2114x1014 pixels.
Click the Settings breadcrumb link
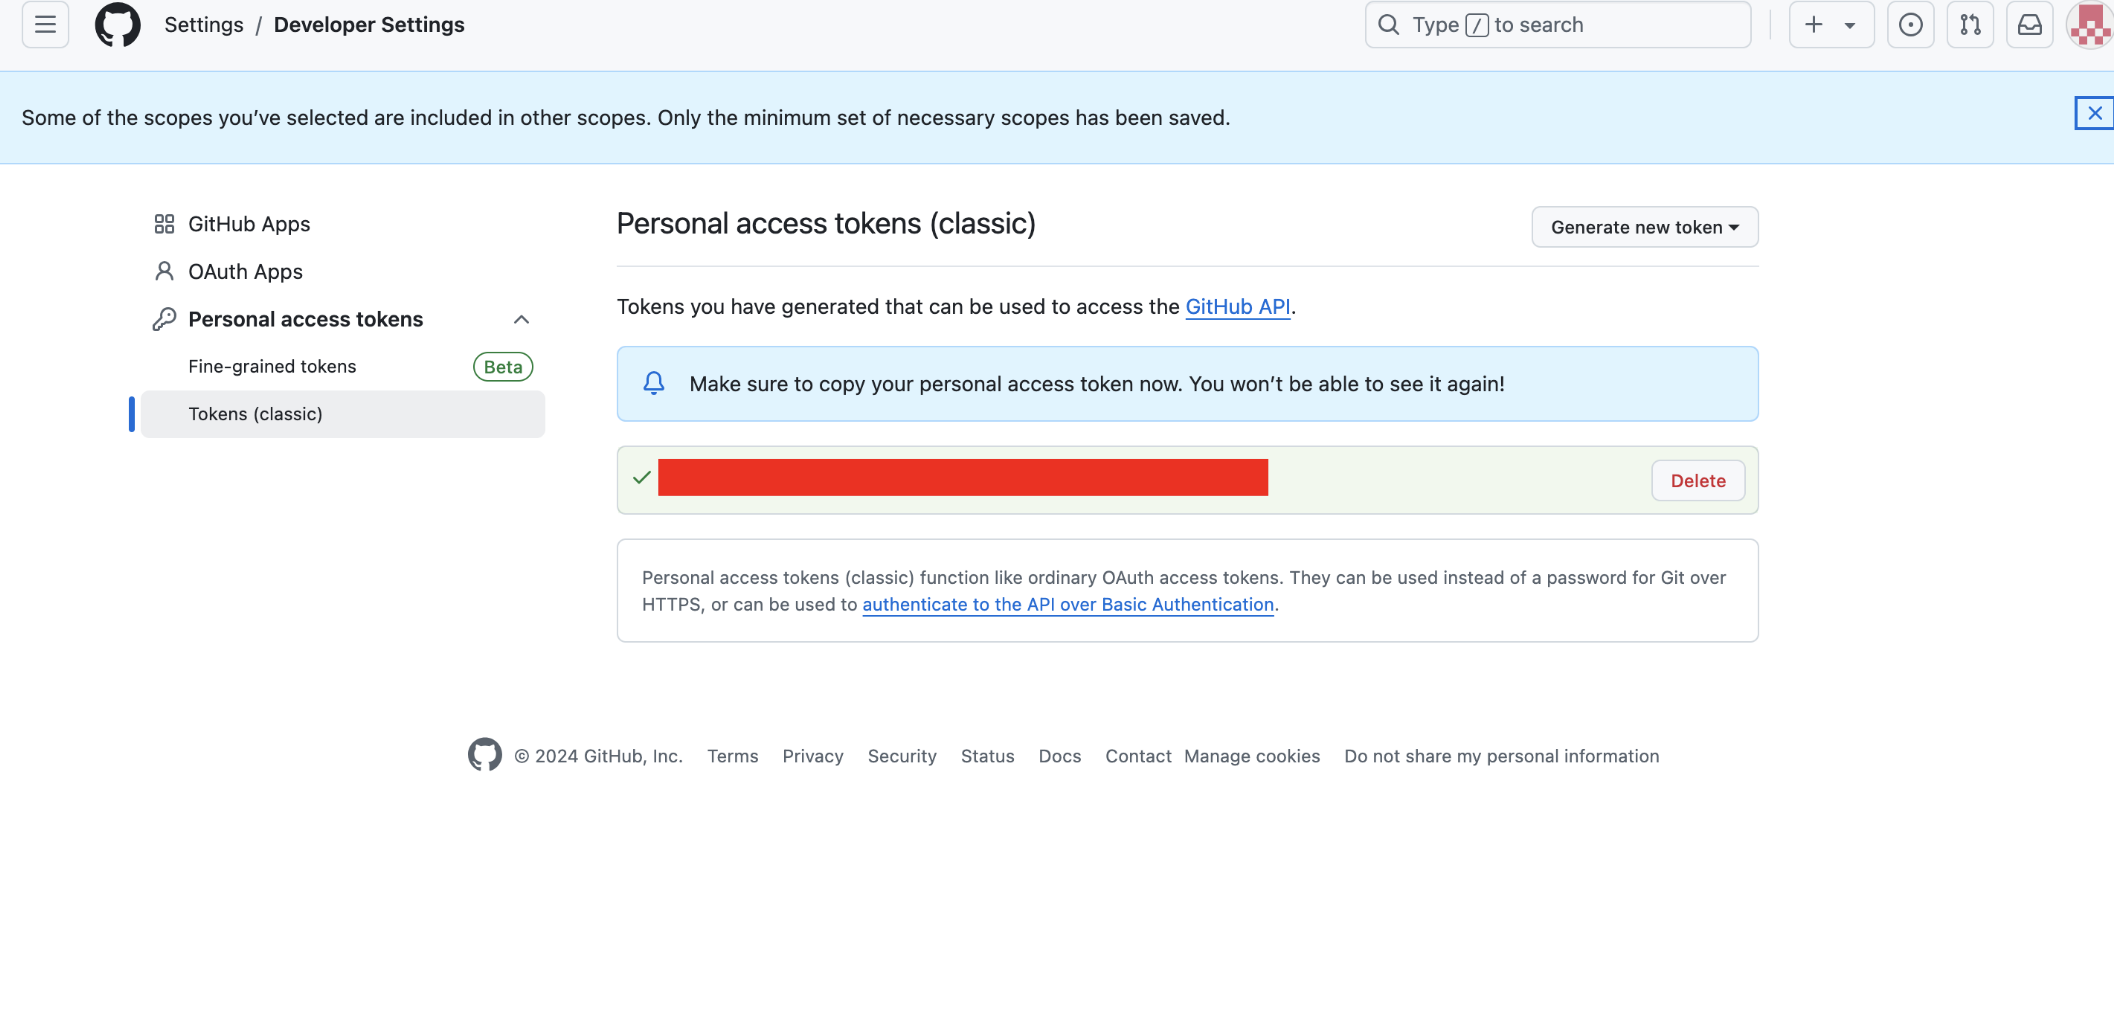[204, 25]
